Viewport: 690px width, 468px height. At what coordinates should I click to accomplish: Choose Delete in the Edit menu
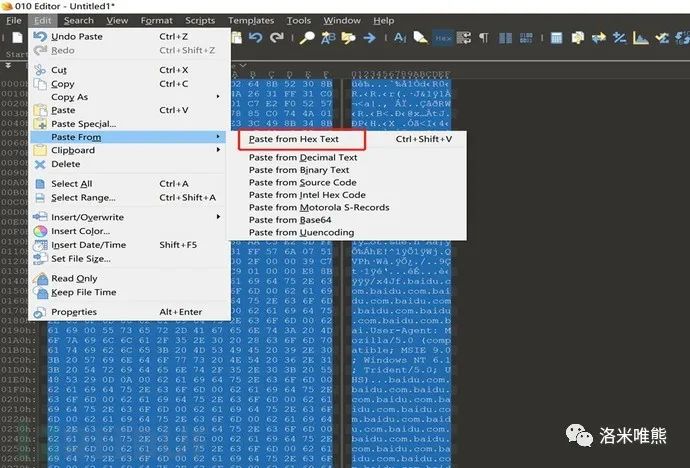[129, 164]
